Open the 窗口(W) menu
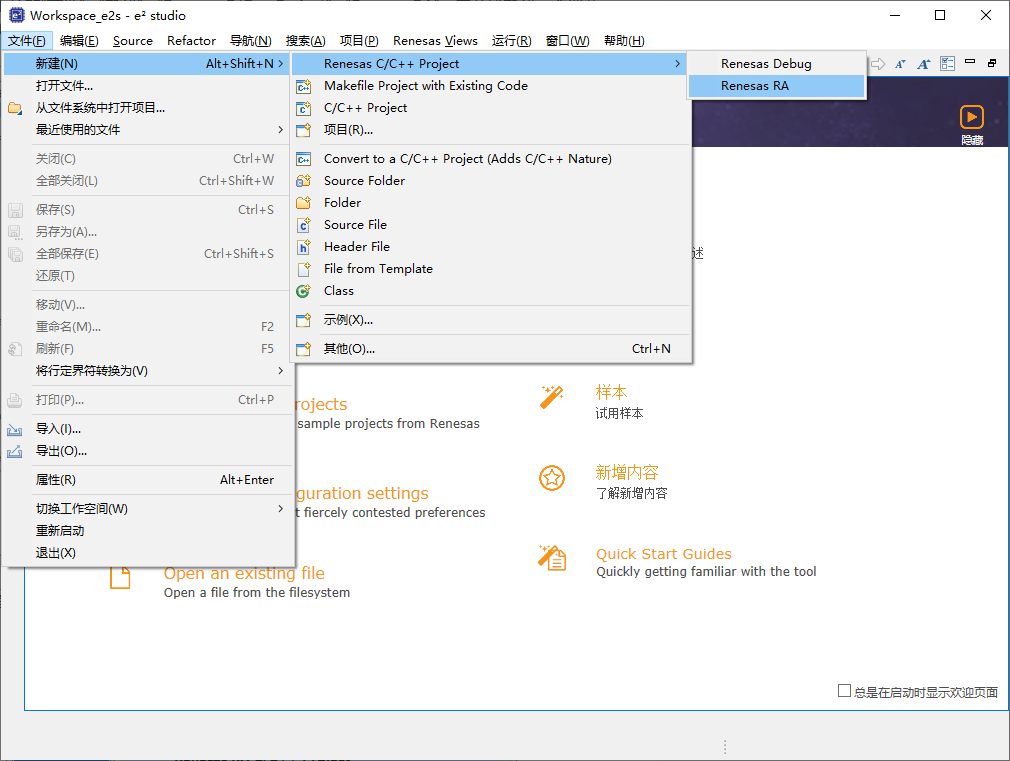1010x761 pixels. click(567, 41)
